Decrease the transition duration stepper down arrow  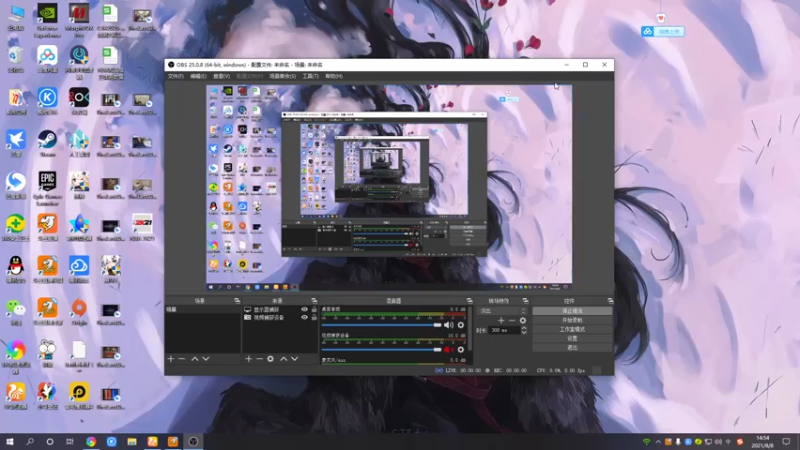(523, 333)
